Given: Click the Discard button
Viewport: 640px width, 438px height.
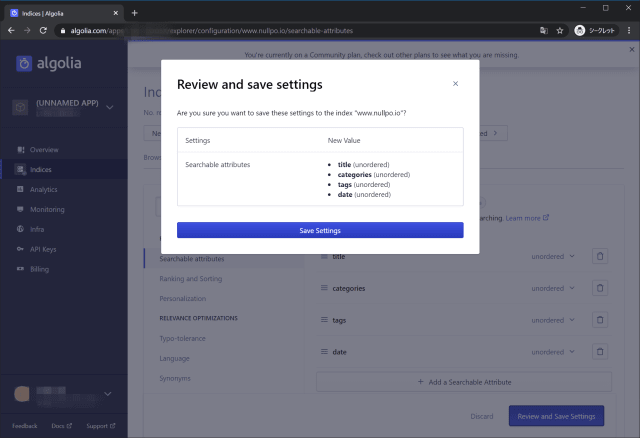Looking at the screenshot, I should (482, 416).
